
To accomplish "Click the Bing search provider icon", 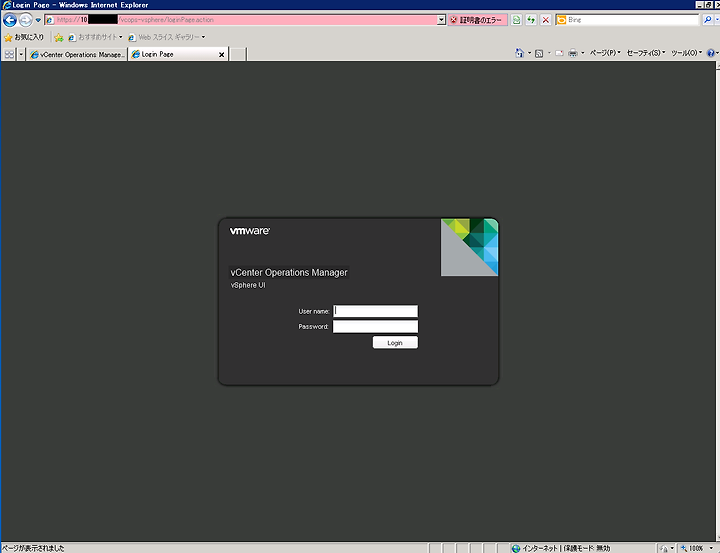I will coord(561,20).
